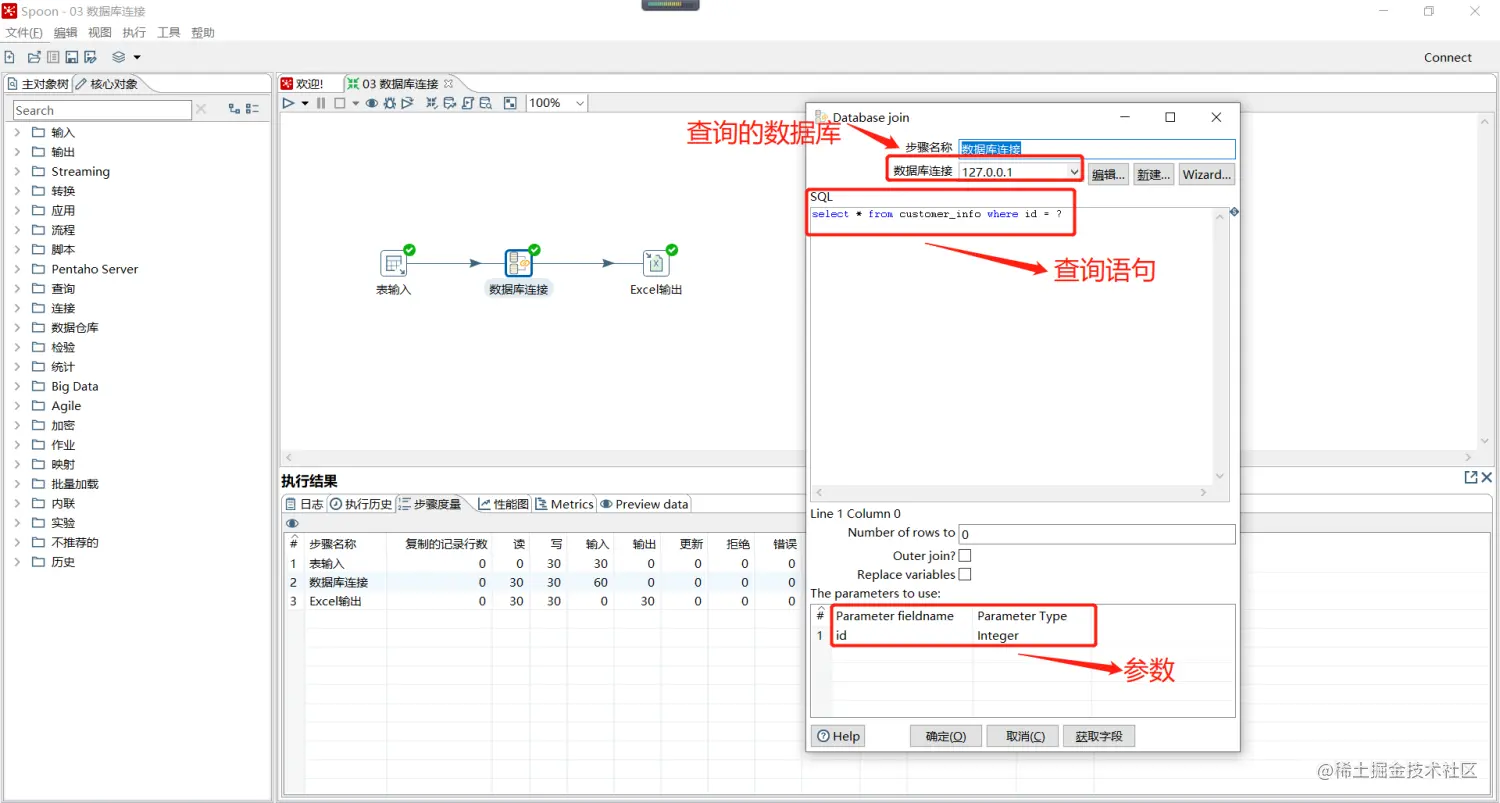The width and height of the screenshot is (1500, 803).
Task: Switch to the 主对象树 tab
Action: 38,84
